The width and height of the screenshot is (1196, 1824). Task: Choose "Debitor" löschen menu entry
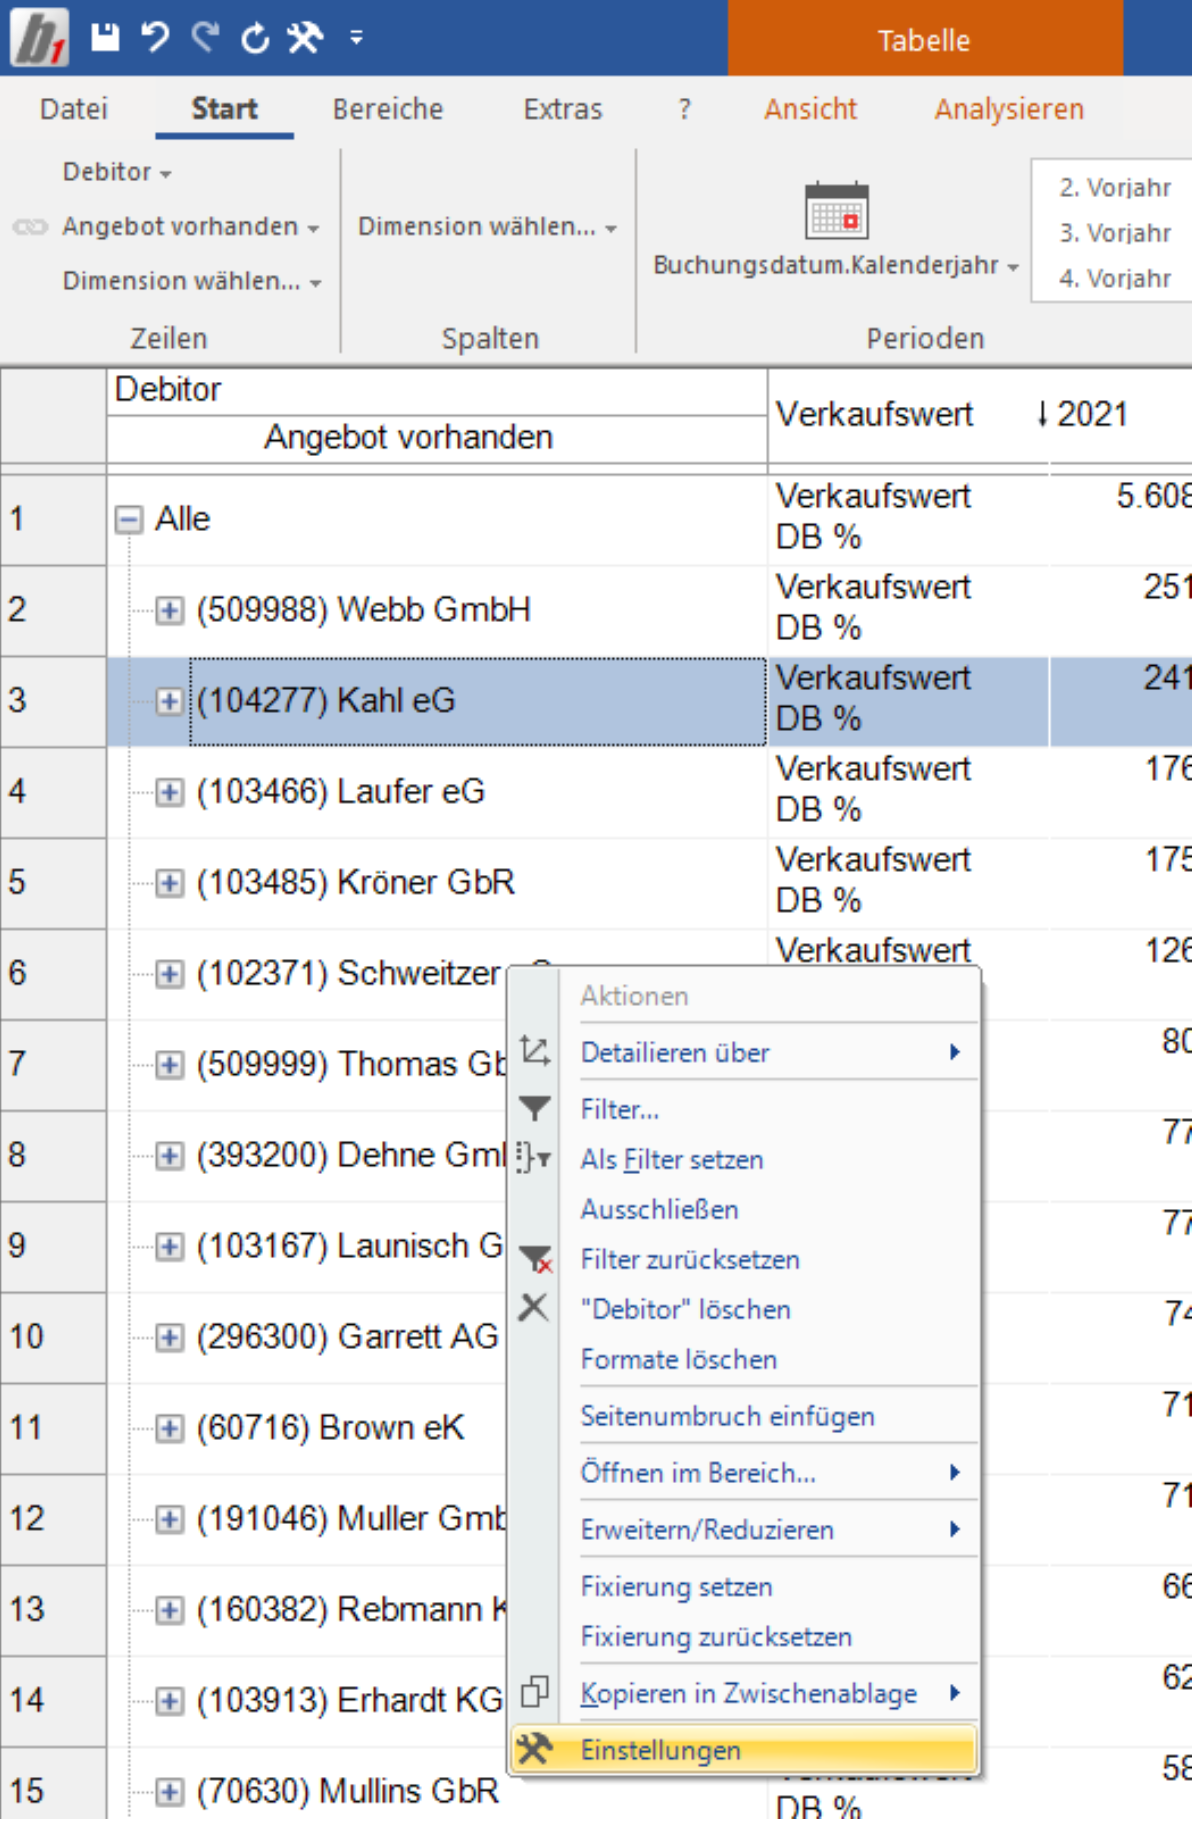point(744,1309)
